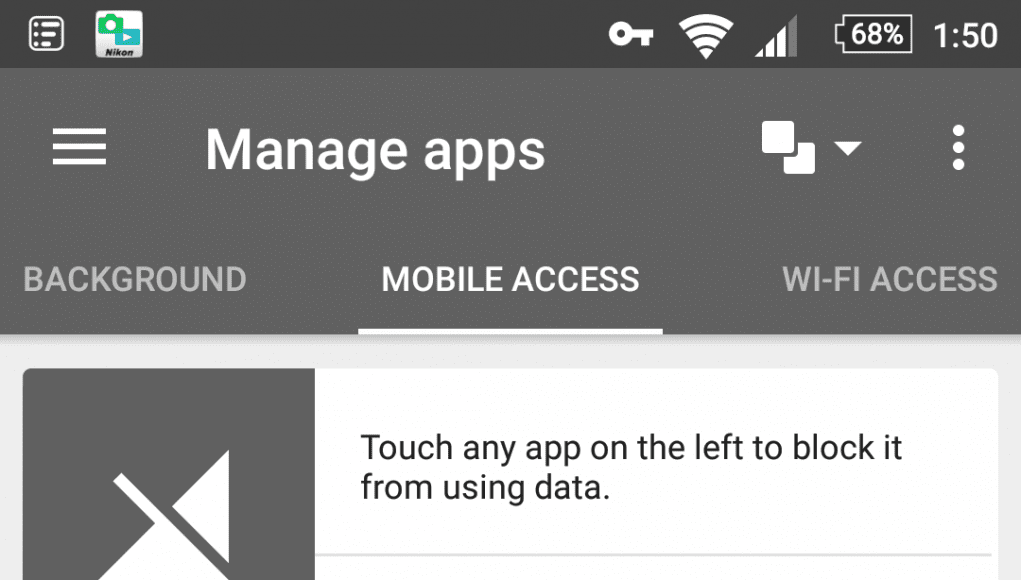
Task: Tap the cellular signal strength icon
Action: point(776,36)
